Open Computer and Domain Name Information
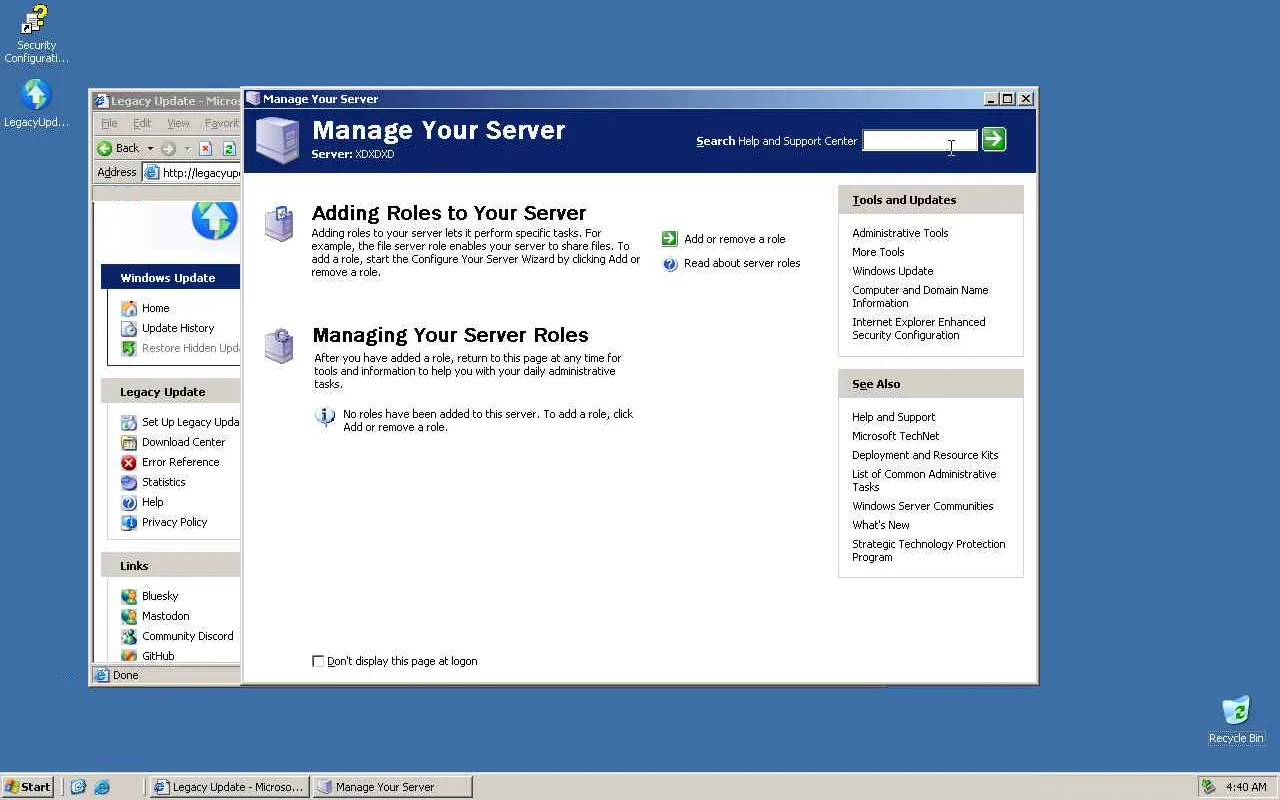This screenshot has width=1280, height=800. pos(920,297)
